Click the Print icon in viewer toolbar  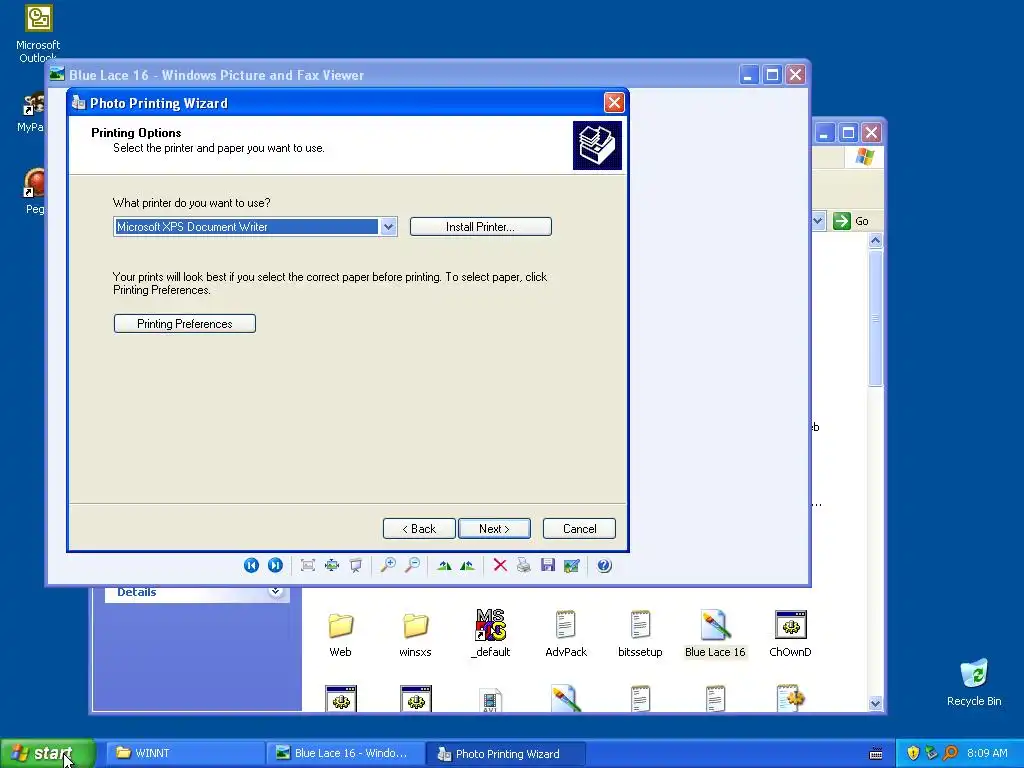pyautogui.click(x=524, y=566)
